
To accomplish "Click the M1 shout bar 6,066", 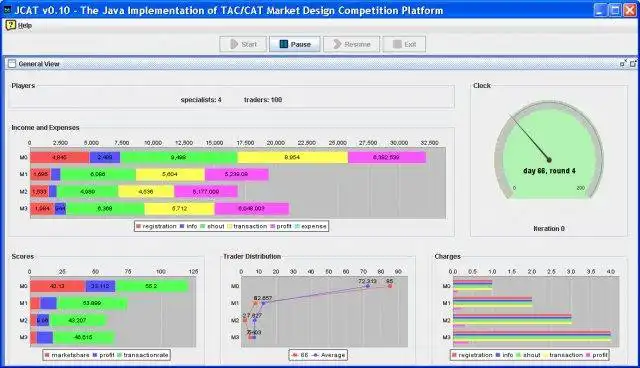I will (98, 174).
